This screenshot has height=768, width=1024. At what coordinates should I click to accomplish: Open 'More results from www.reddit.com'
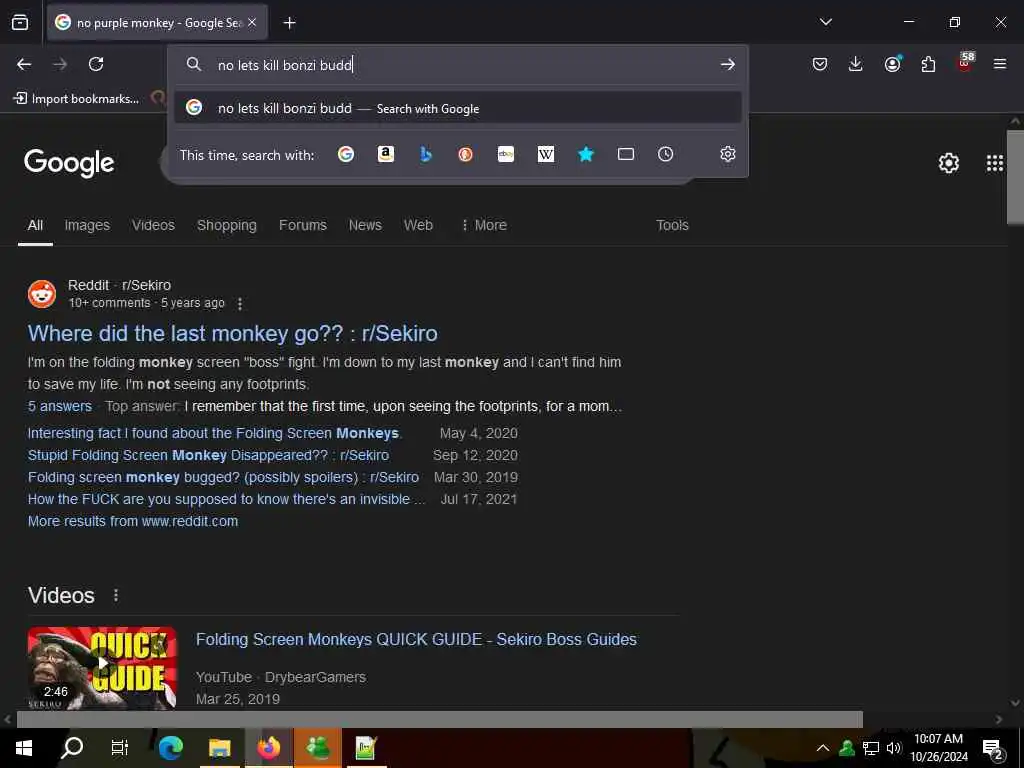click(133, 521)
